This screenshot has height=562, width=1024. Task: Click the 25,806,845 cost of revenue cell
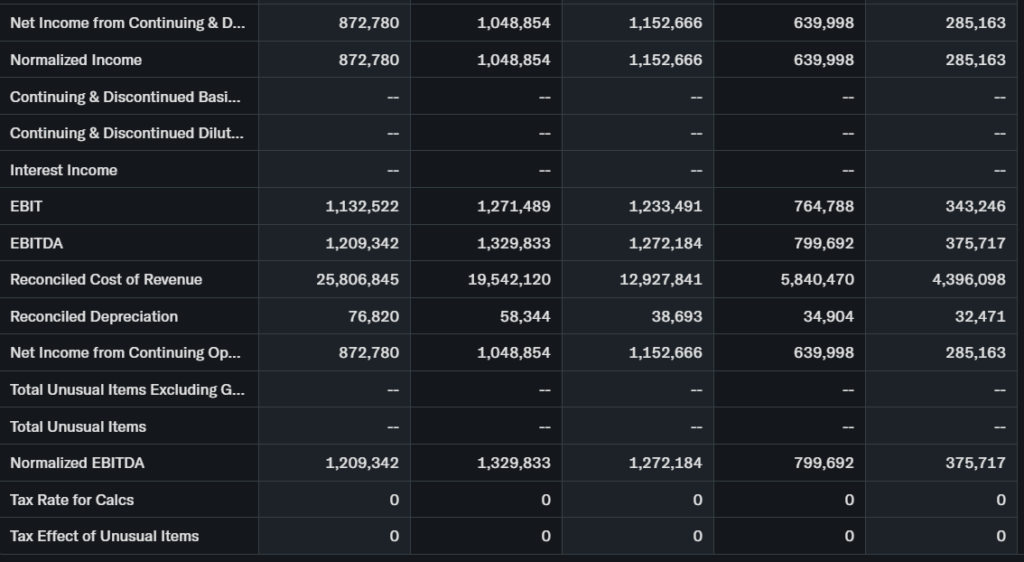357,280
